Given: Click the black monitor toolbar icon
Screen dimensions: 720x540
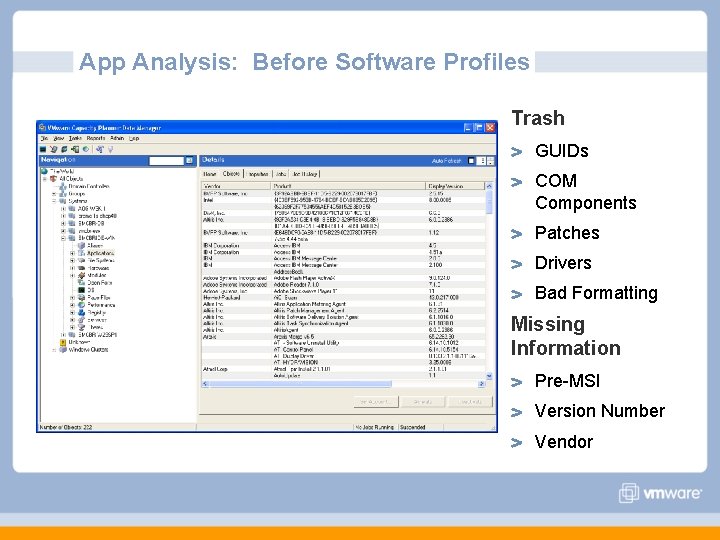Looking at the screenshot, I should 43,149.
